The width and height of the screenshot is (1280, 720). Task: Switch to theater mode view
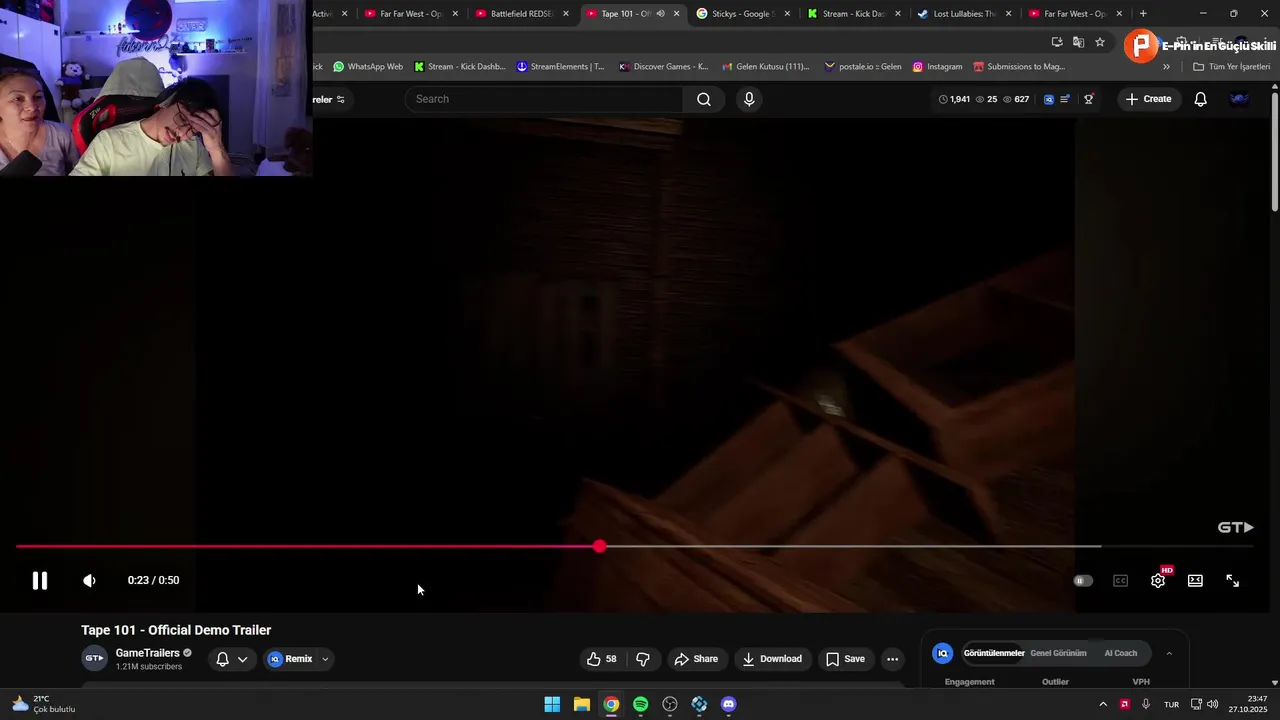[1195, 580]
